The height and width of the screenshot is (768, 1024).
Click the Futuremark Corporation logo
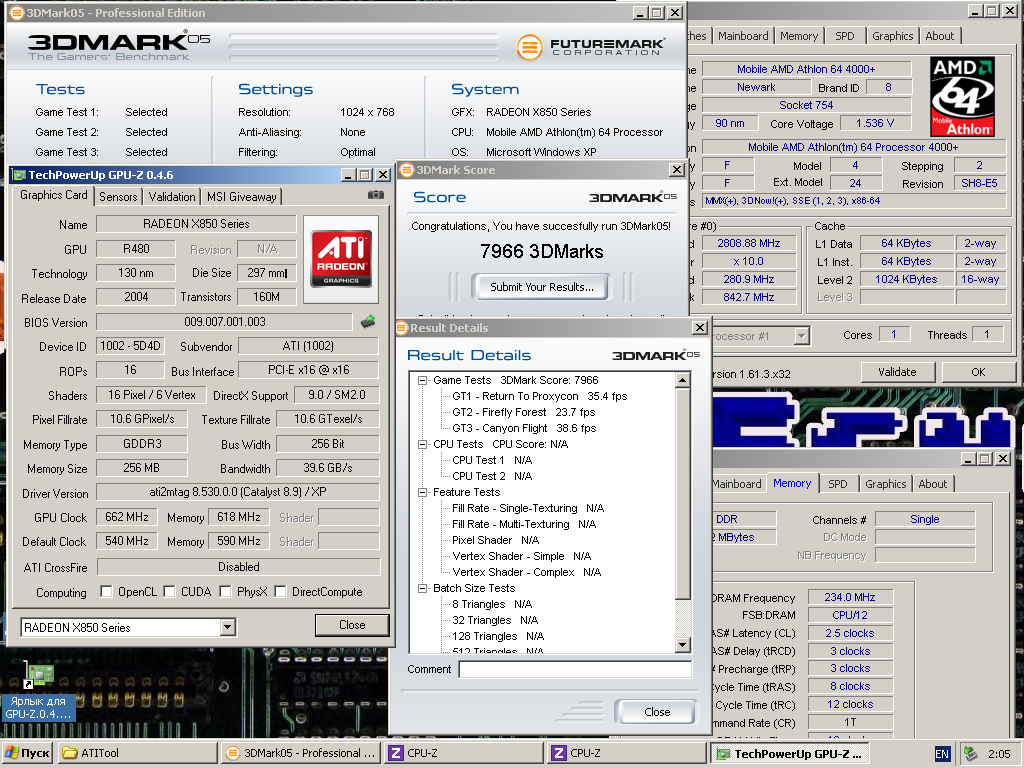[x=591, y=47]
